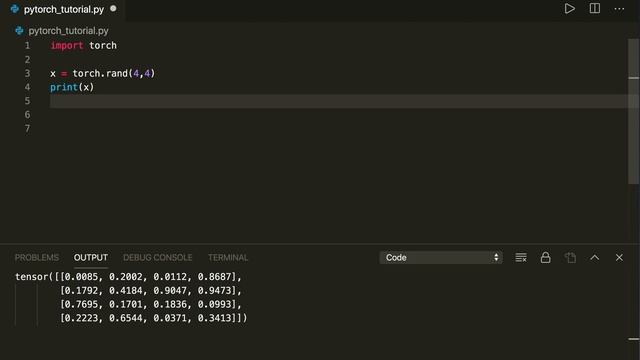Run the Python file with play icon
The width and height of the screenshot is (640, 360).
point(569,9)
